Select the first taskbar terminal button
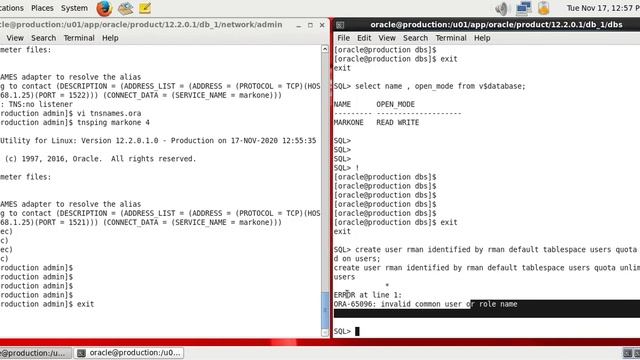 point(36,353)
